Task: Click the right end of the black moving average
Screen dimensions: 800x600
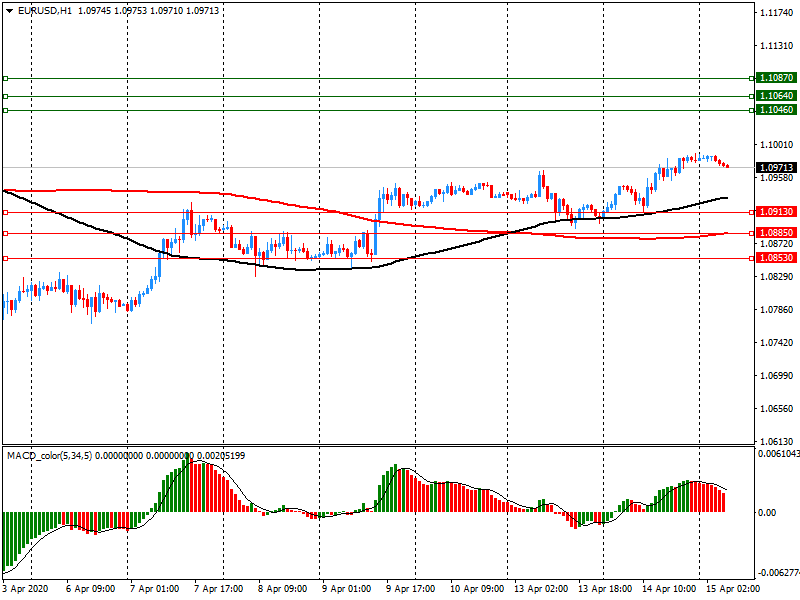Action: point(725,198)
